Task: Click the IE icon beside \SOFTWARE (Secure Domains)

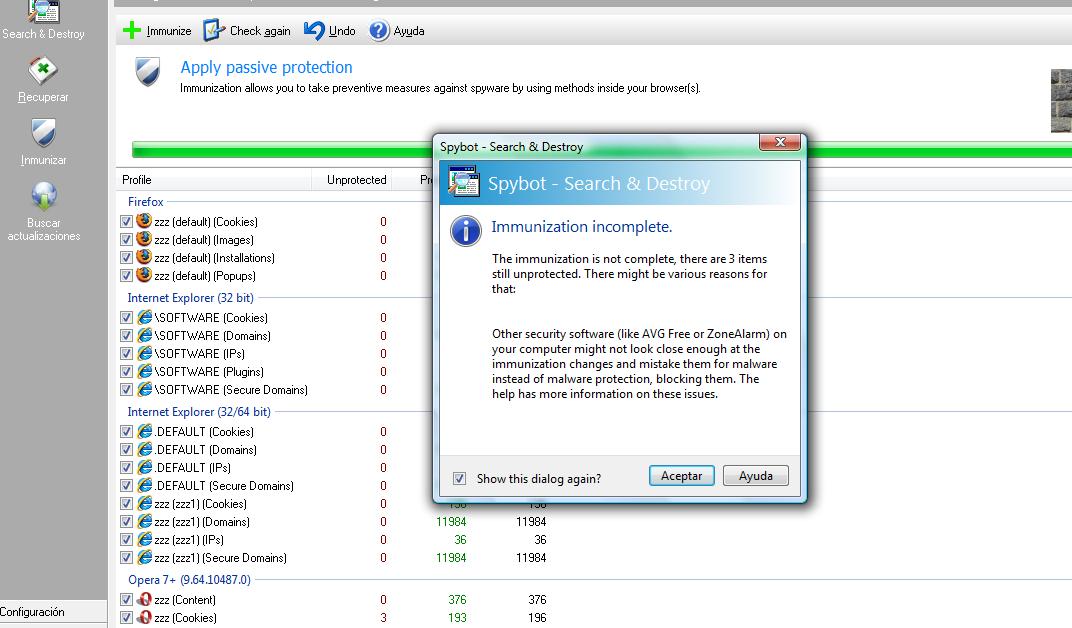Action: 144,389
